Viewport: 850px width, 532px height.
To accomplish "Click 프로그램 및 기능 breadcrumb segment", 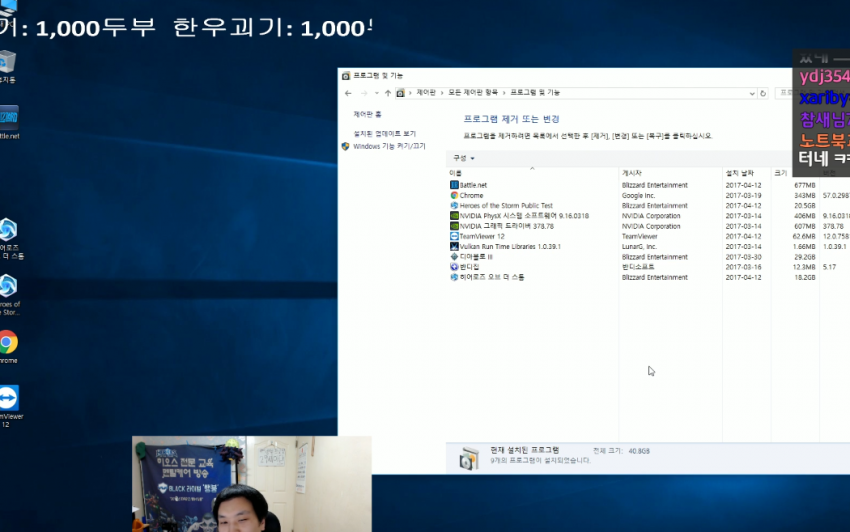I will point(535,93).
